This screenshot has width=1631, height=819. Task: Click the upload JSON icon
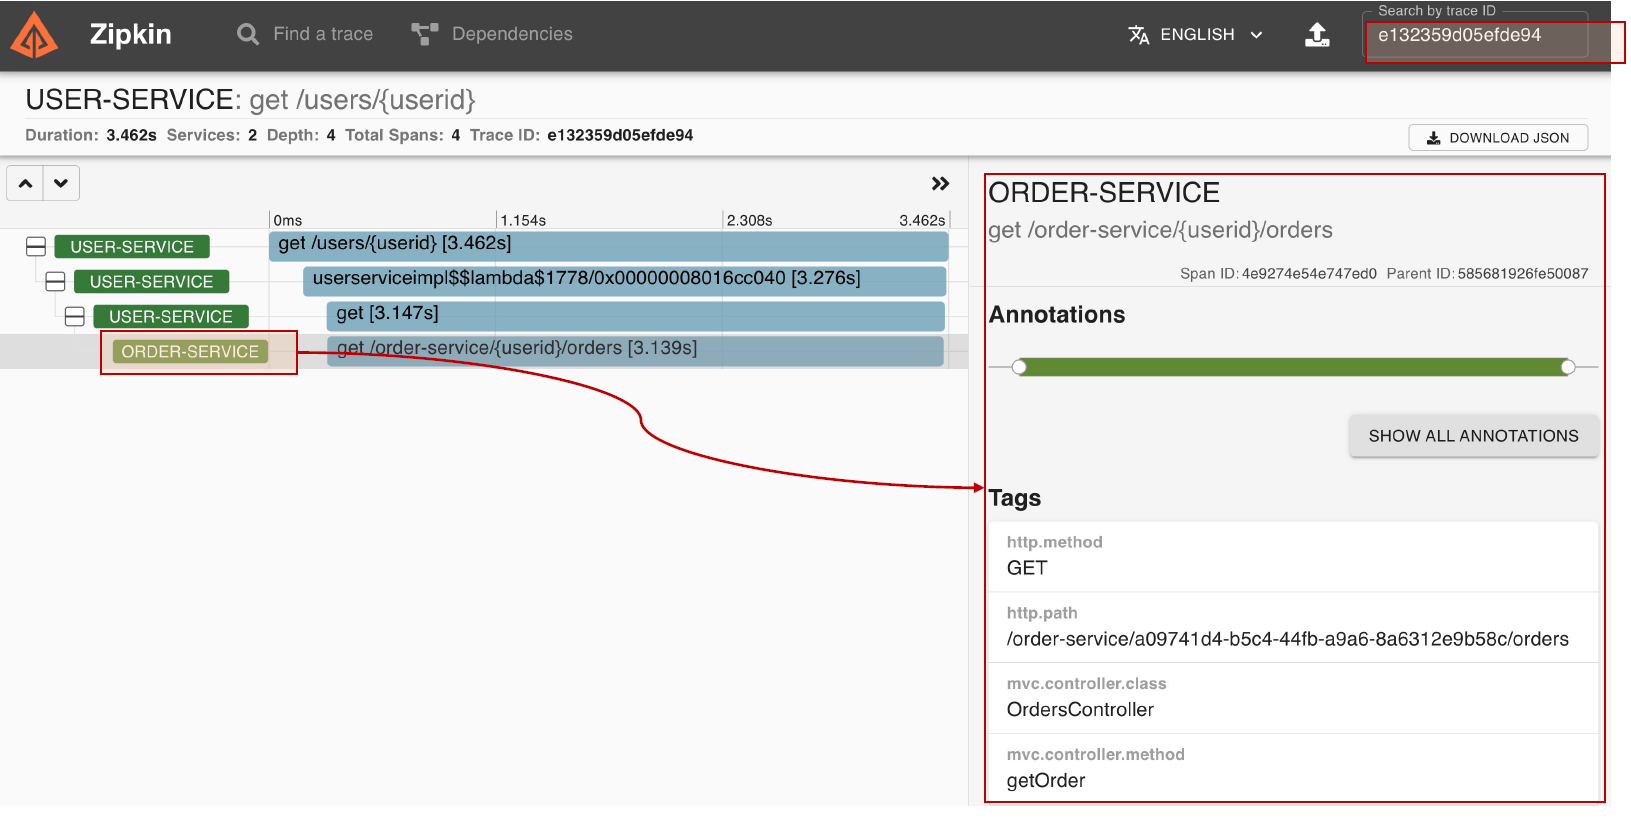coord(1318,35)
